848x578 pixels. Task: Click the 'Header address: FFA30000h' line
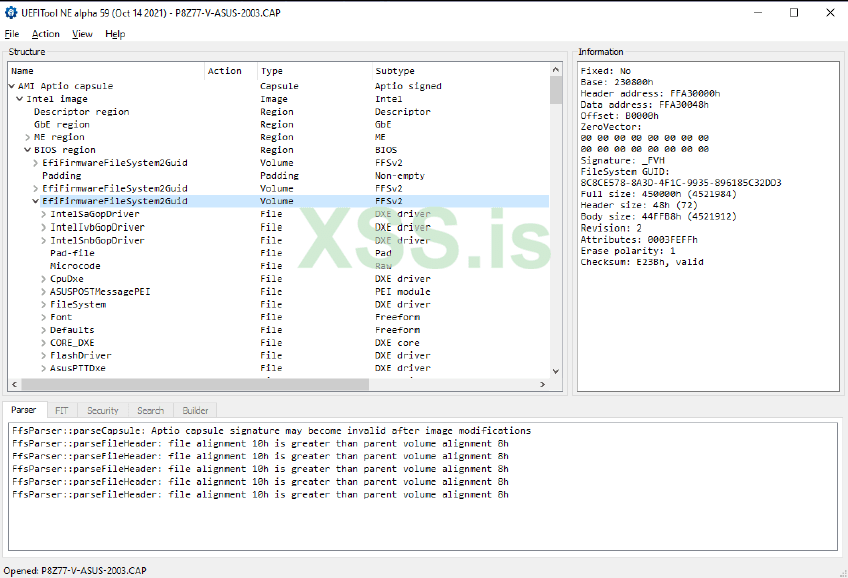(x=650, y=94)
